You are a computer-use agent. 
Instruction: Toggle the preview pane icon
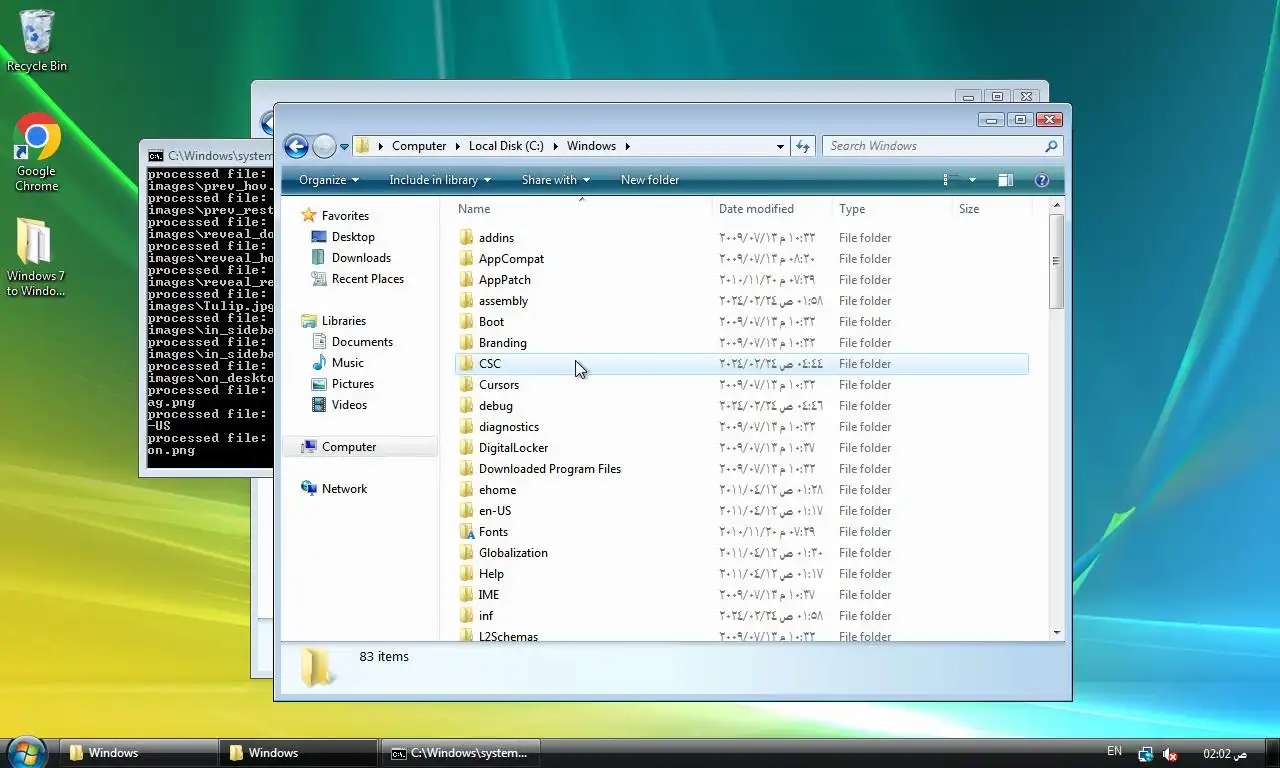point(1005,180)
